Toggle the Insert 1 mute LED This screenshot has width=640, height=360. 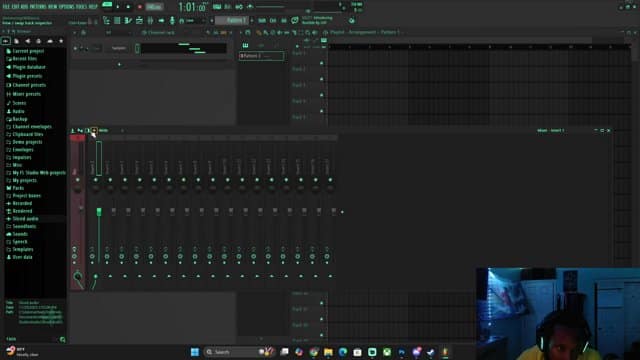[x=96, y=180]
